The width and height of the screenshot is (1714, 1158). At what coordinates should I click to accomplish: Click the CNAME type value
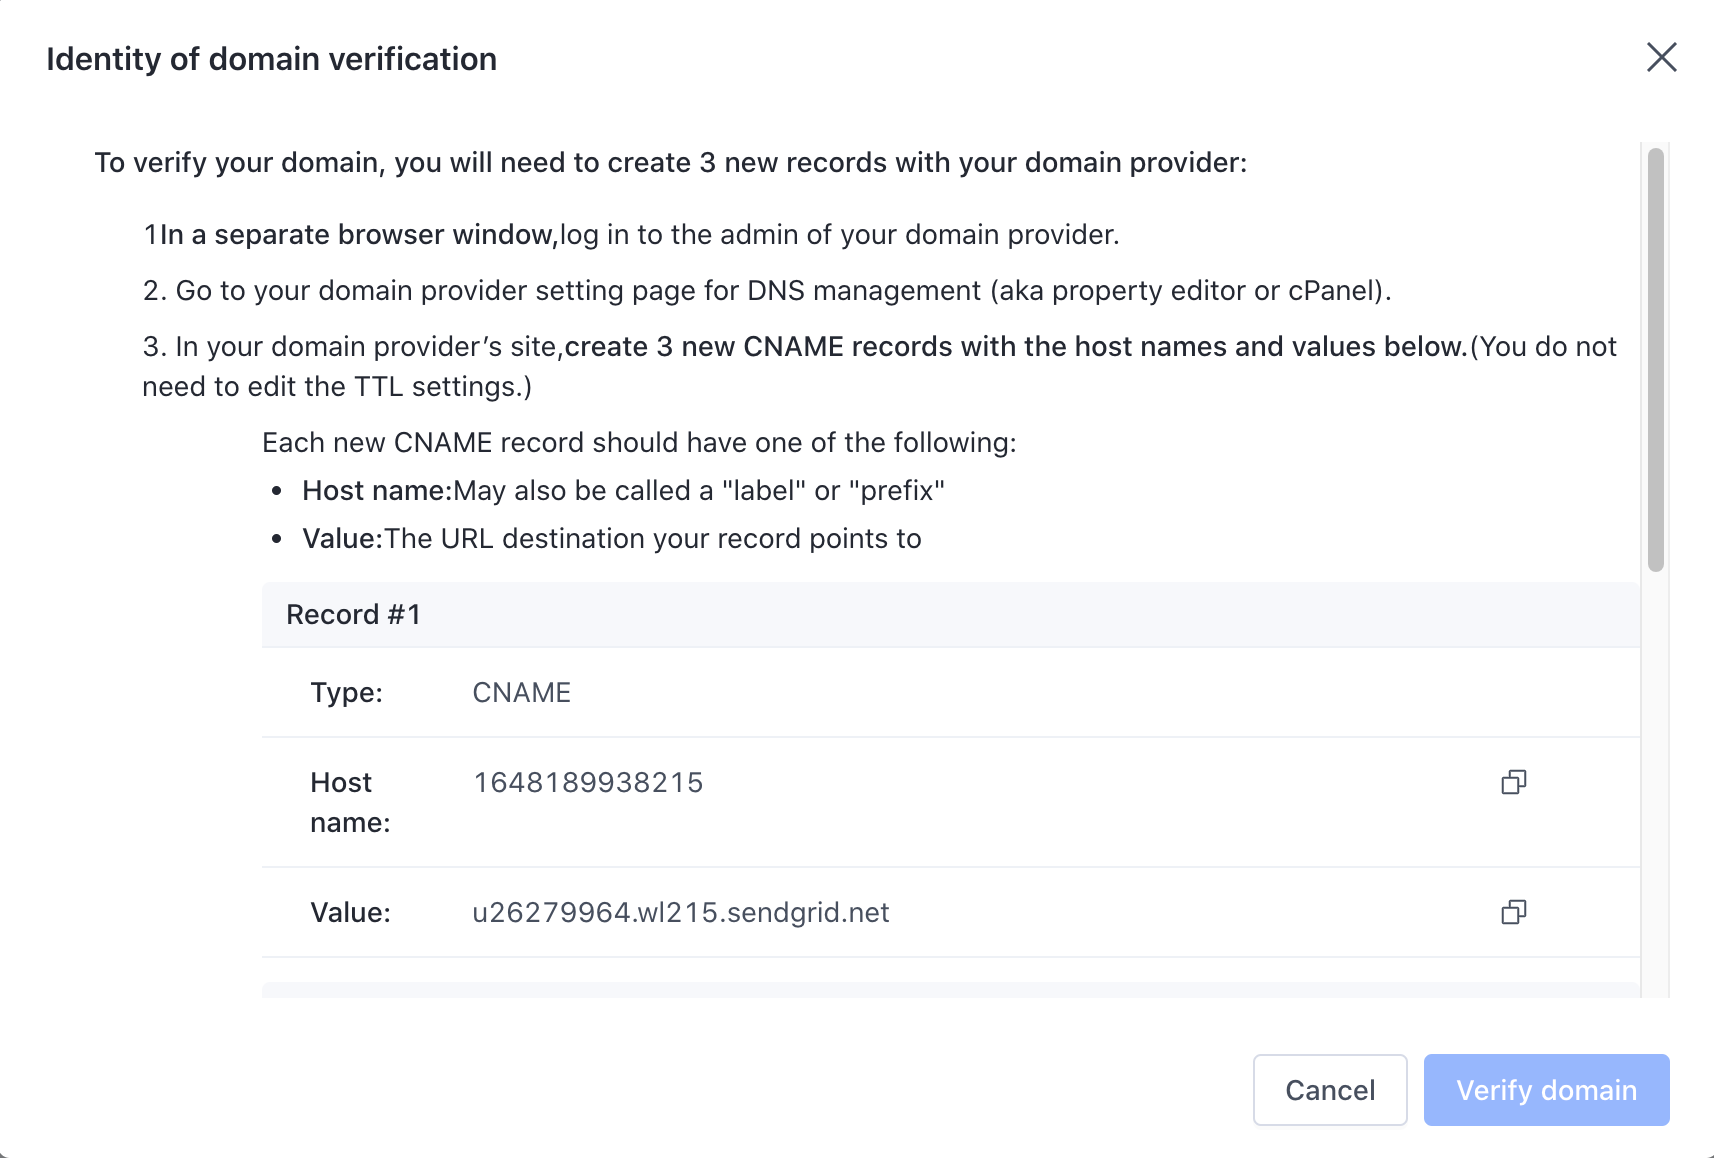(x=521, y=692)
